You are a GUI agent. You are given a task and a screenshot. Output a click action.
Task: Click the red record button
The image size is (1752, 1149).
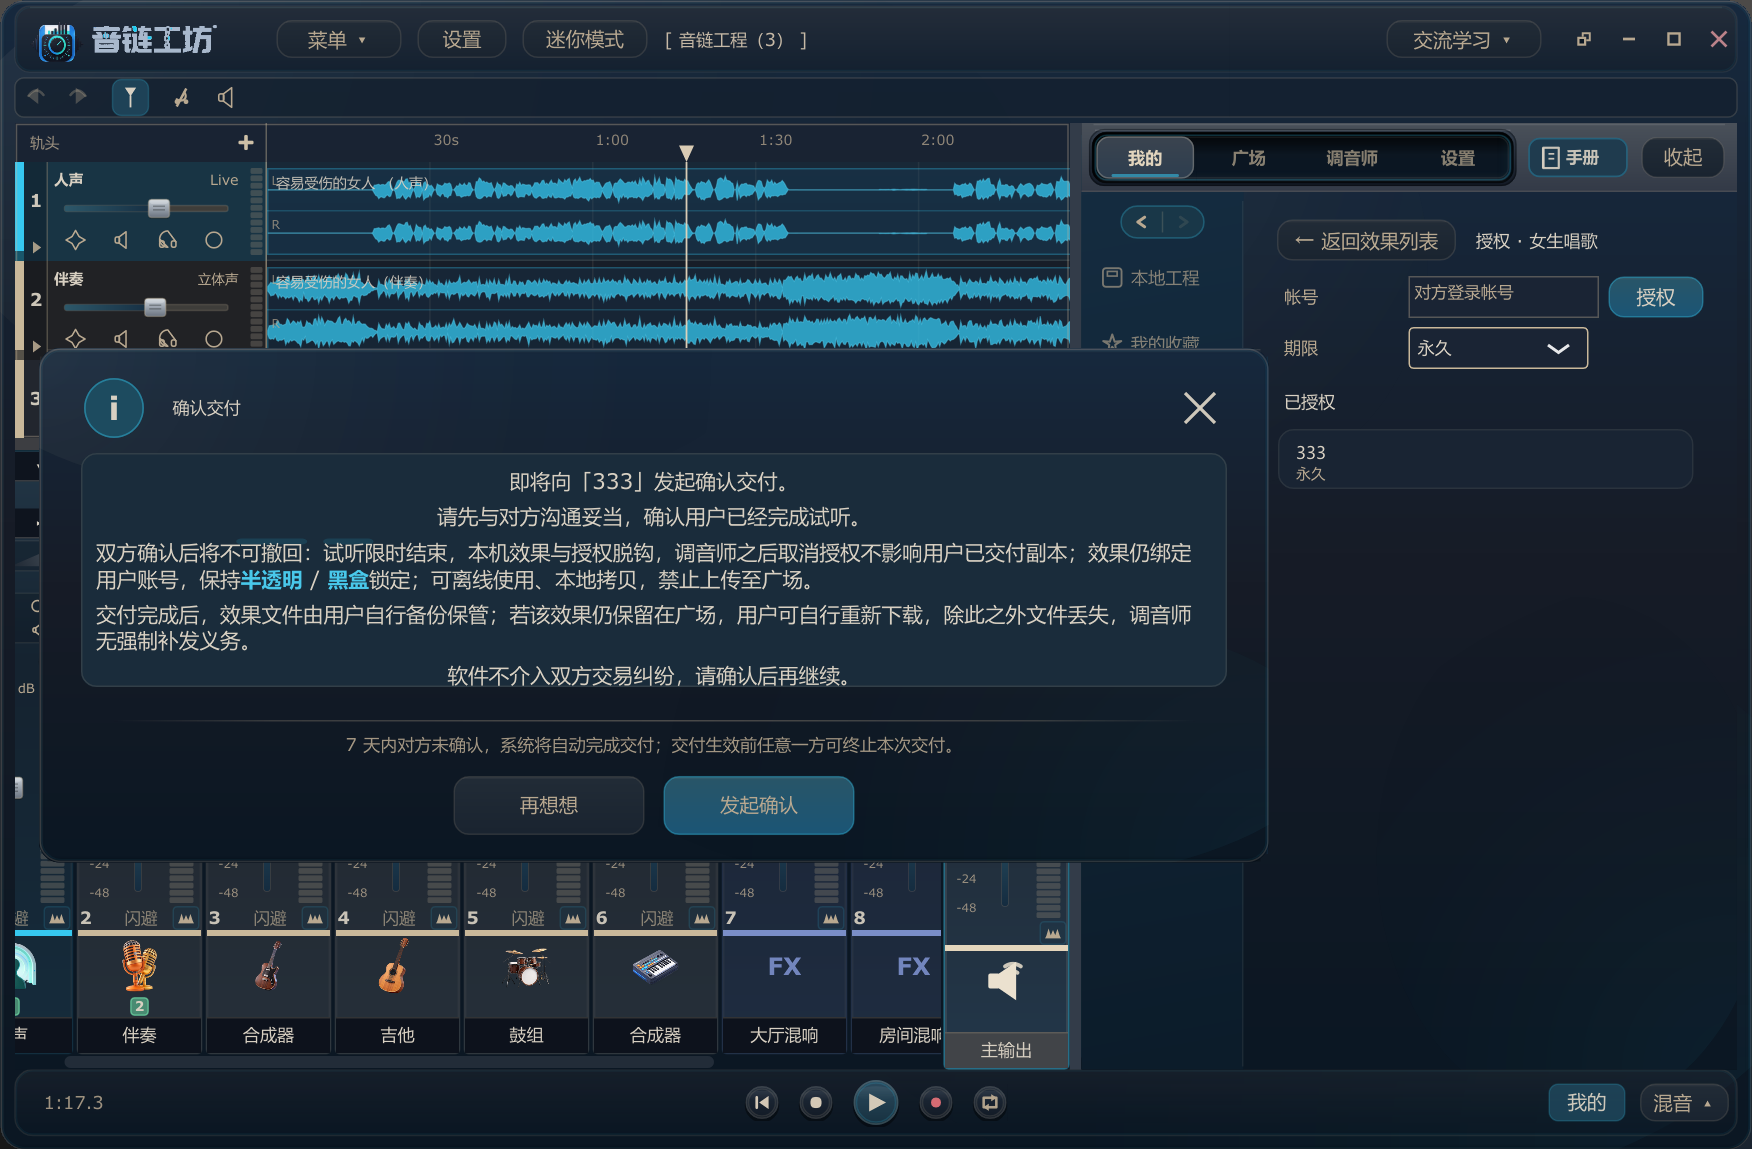point(936,1102)
